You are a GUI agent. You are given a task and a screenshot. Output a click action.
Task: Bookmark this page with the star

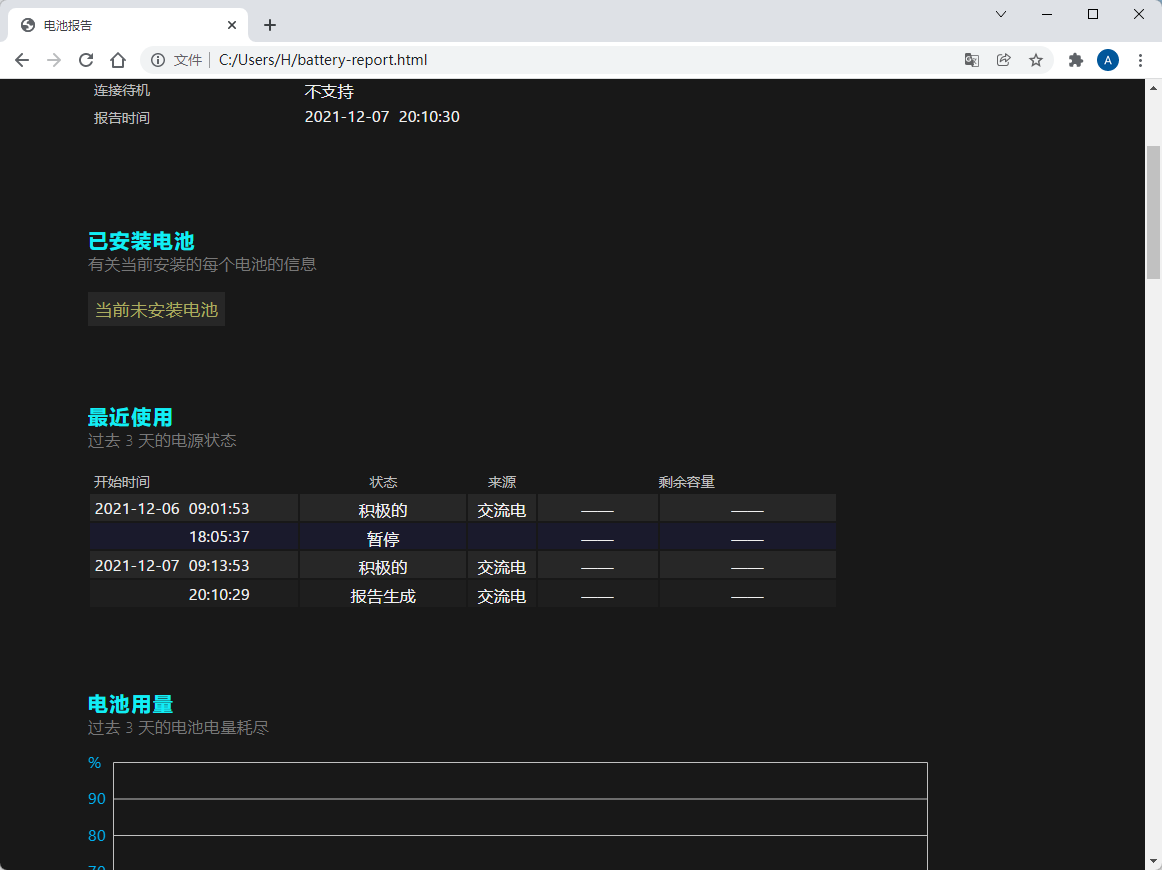[x=1036, y=60]
